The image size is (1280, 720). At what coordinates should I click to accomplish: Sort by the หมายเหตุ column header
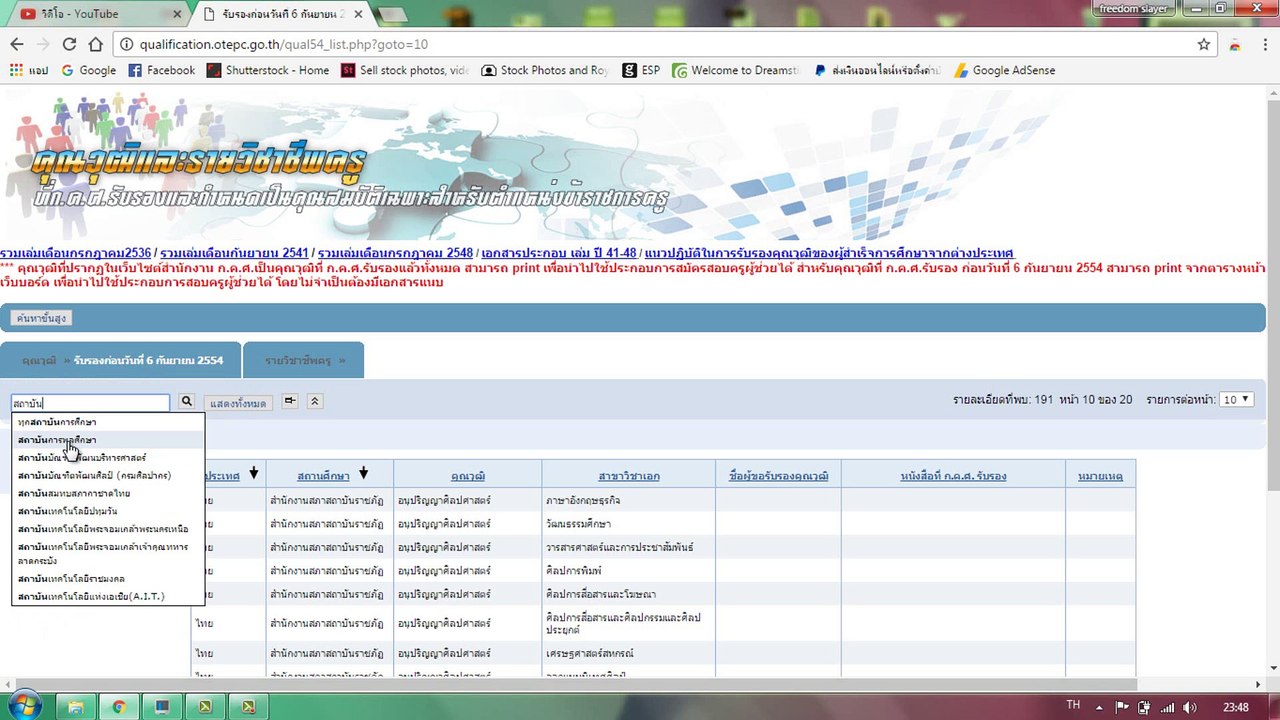pyautogui.click(x=1100, y=476)
